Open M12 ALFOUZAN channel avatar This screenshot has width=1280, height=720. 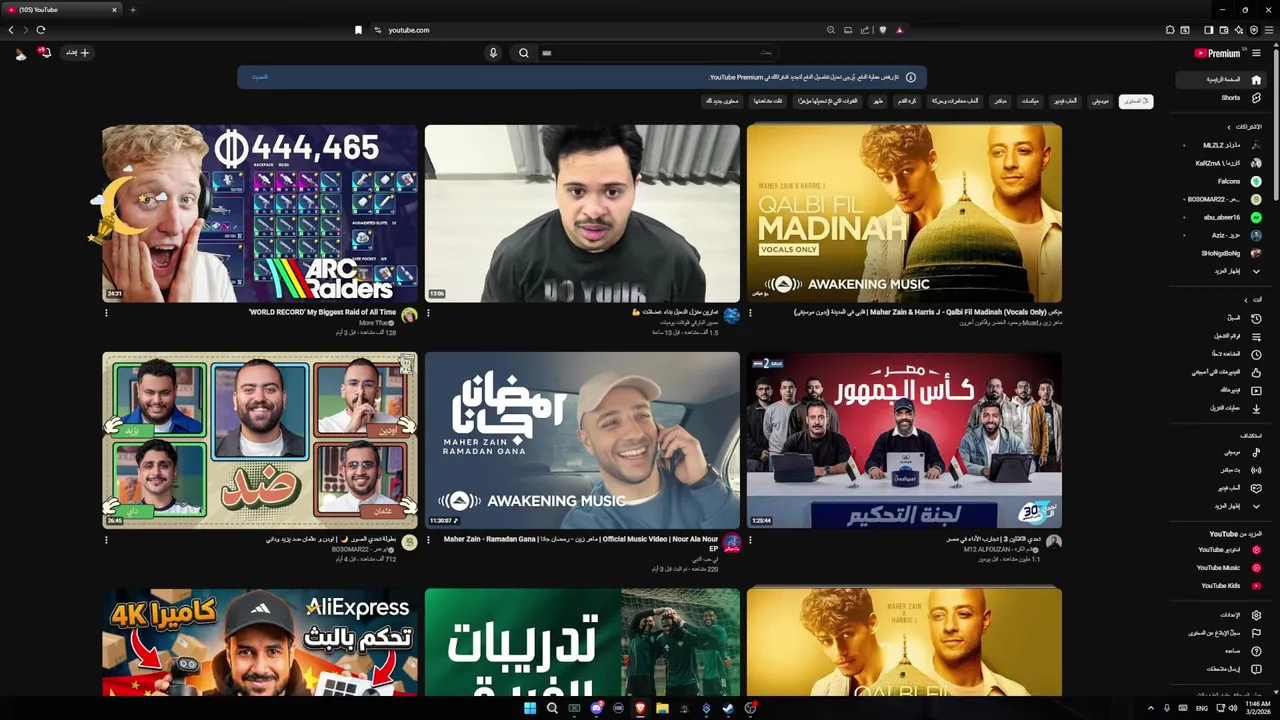tap(1054, 542)
